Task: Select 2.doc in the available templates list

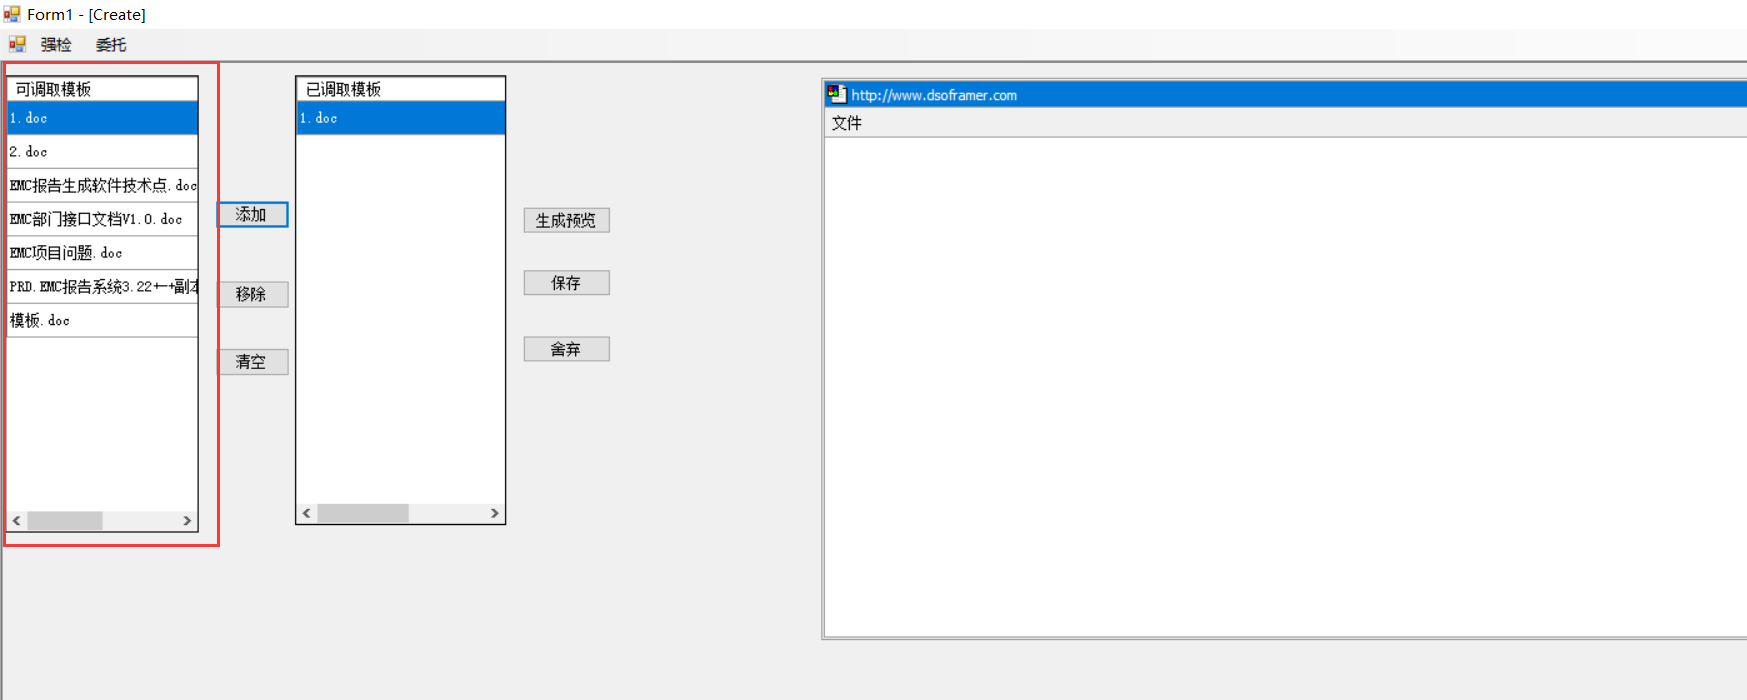Action: point(102,152)
